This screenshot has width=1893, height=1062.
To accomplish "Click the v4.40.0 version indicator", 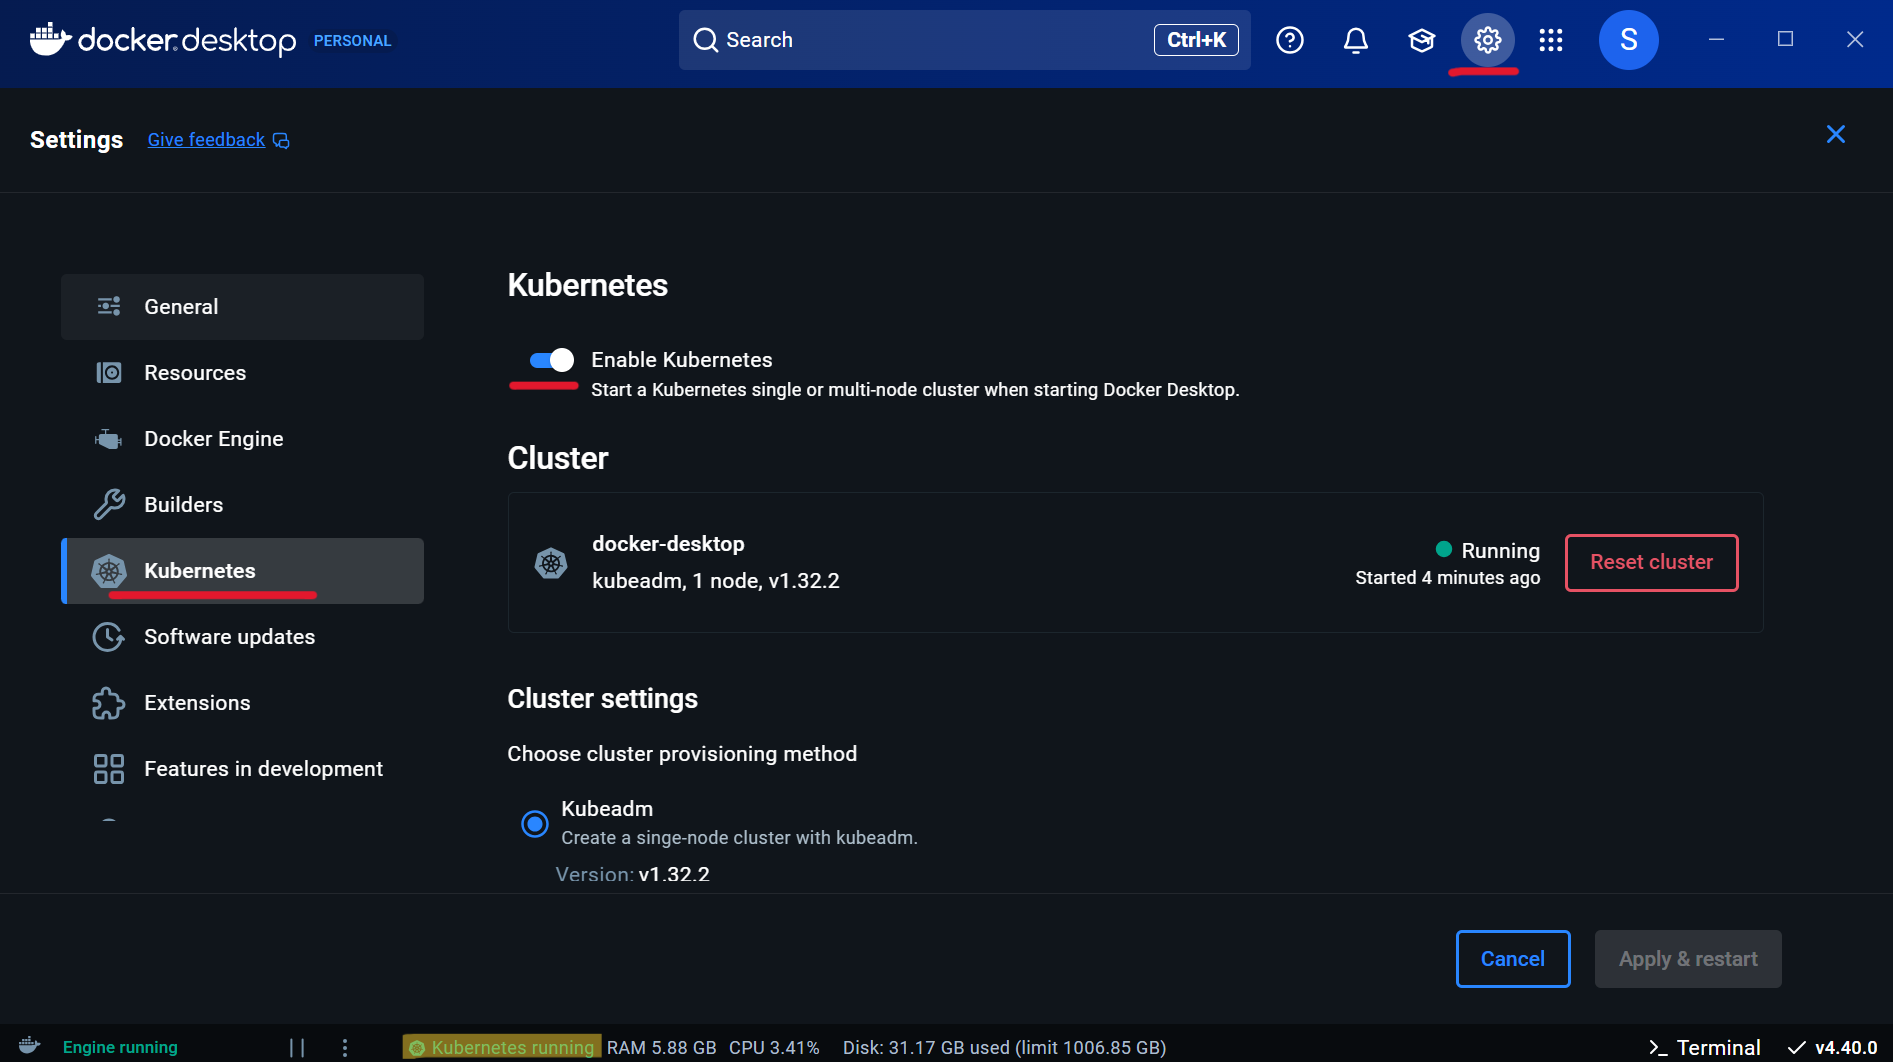I will click(1832, 1047).
